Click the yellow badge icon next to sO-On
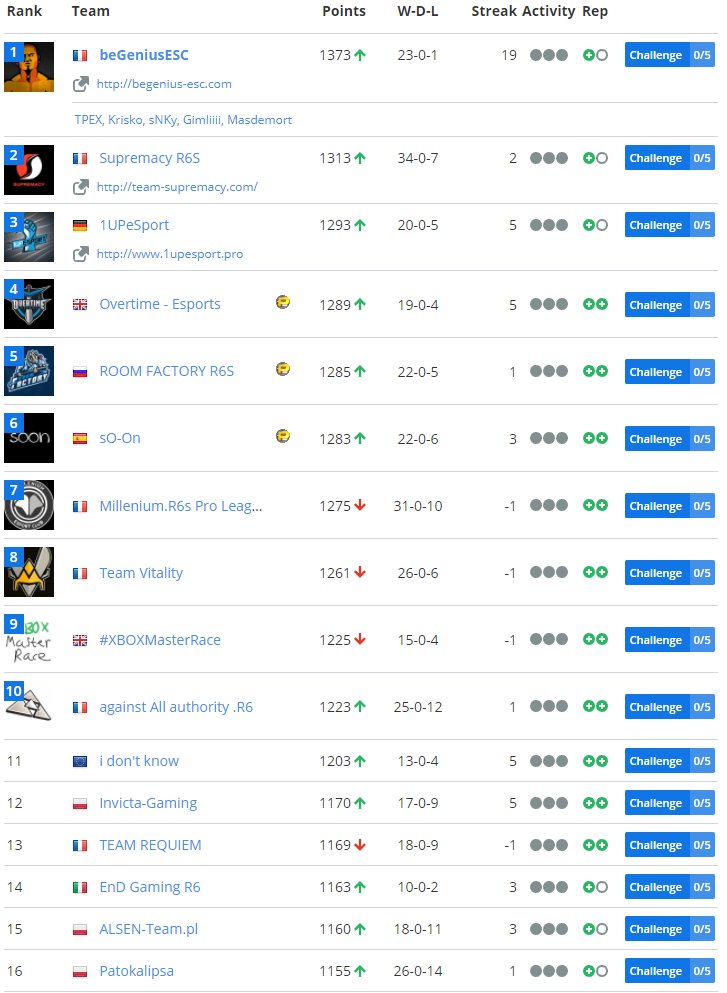 click(283, 436)
